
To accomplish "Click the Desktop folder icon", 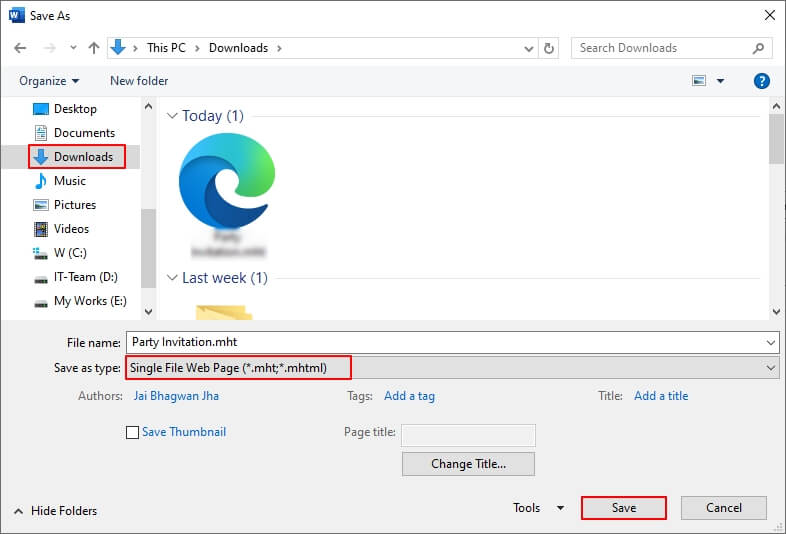I will tap(41, 109).
